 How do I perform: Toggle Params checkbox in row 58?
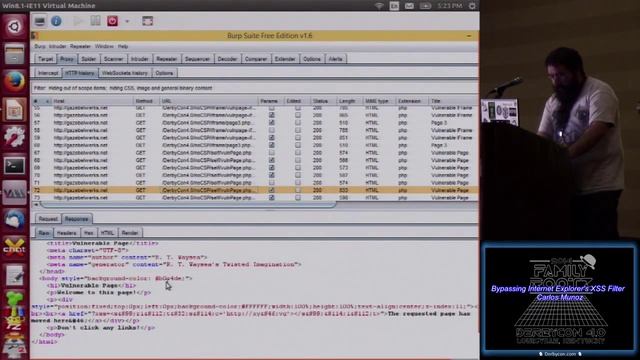271,130
